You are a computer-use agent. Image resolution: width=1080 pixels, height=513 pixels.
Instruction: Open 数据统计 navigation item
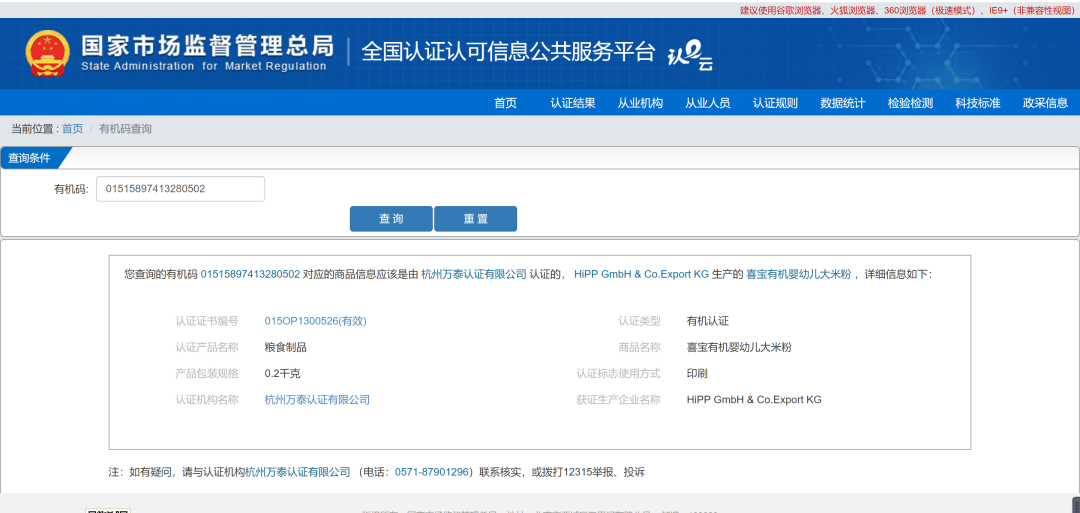(x=842, y=103)
